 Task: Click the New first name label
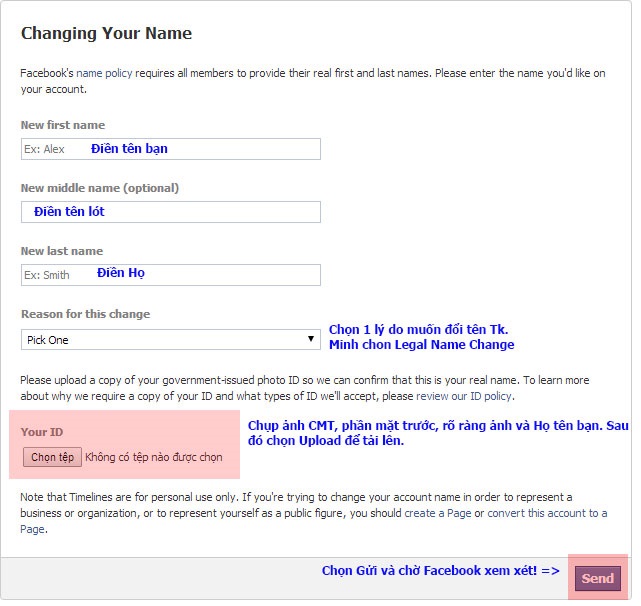click(62, 125)
